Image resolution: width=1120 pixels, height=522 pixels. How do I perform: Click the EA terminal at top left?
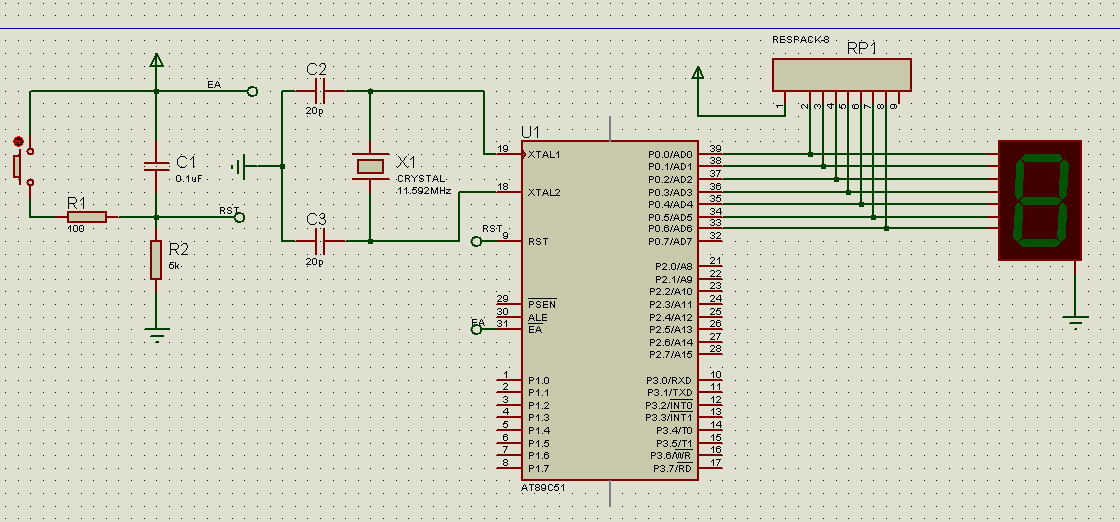(x=251, y=91)
